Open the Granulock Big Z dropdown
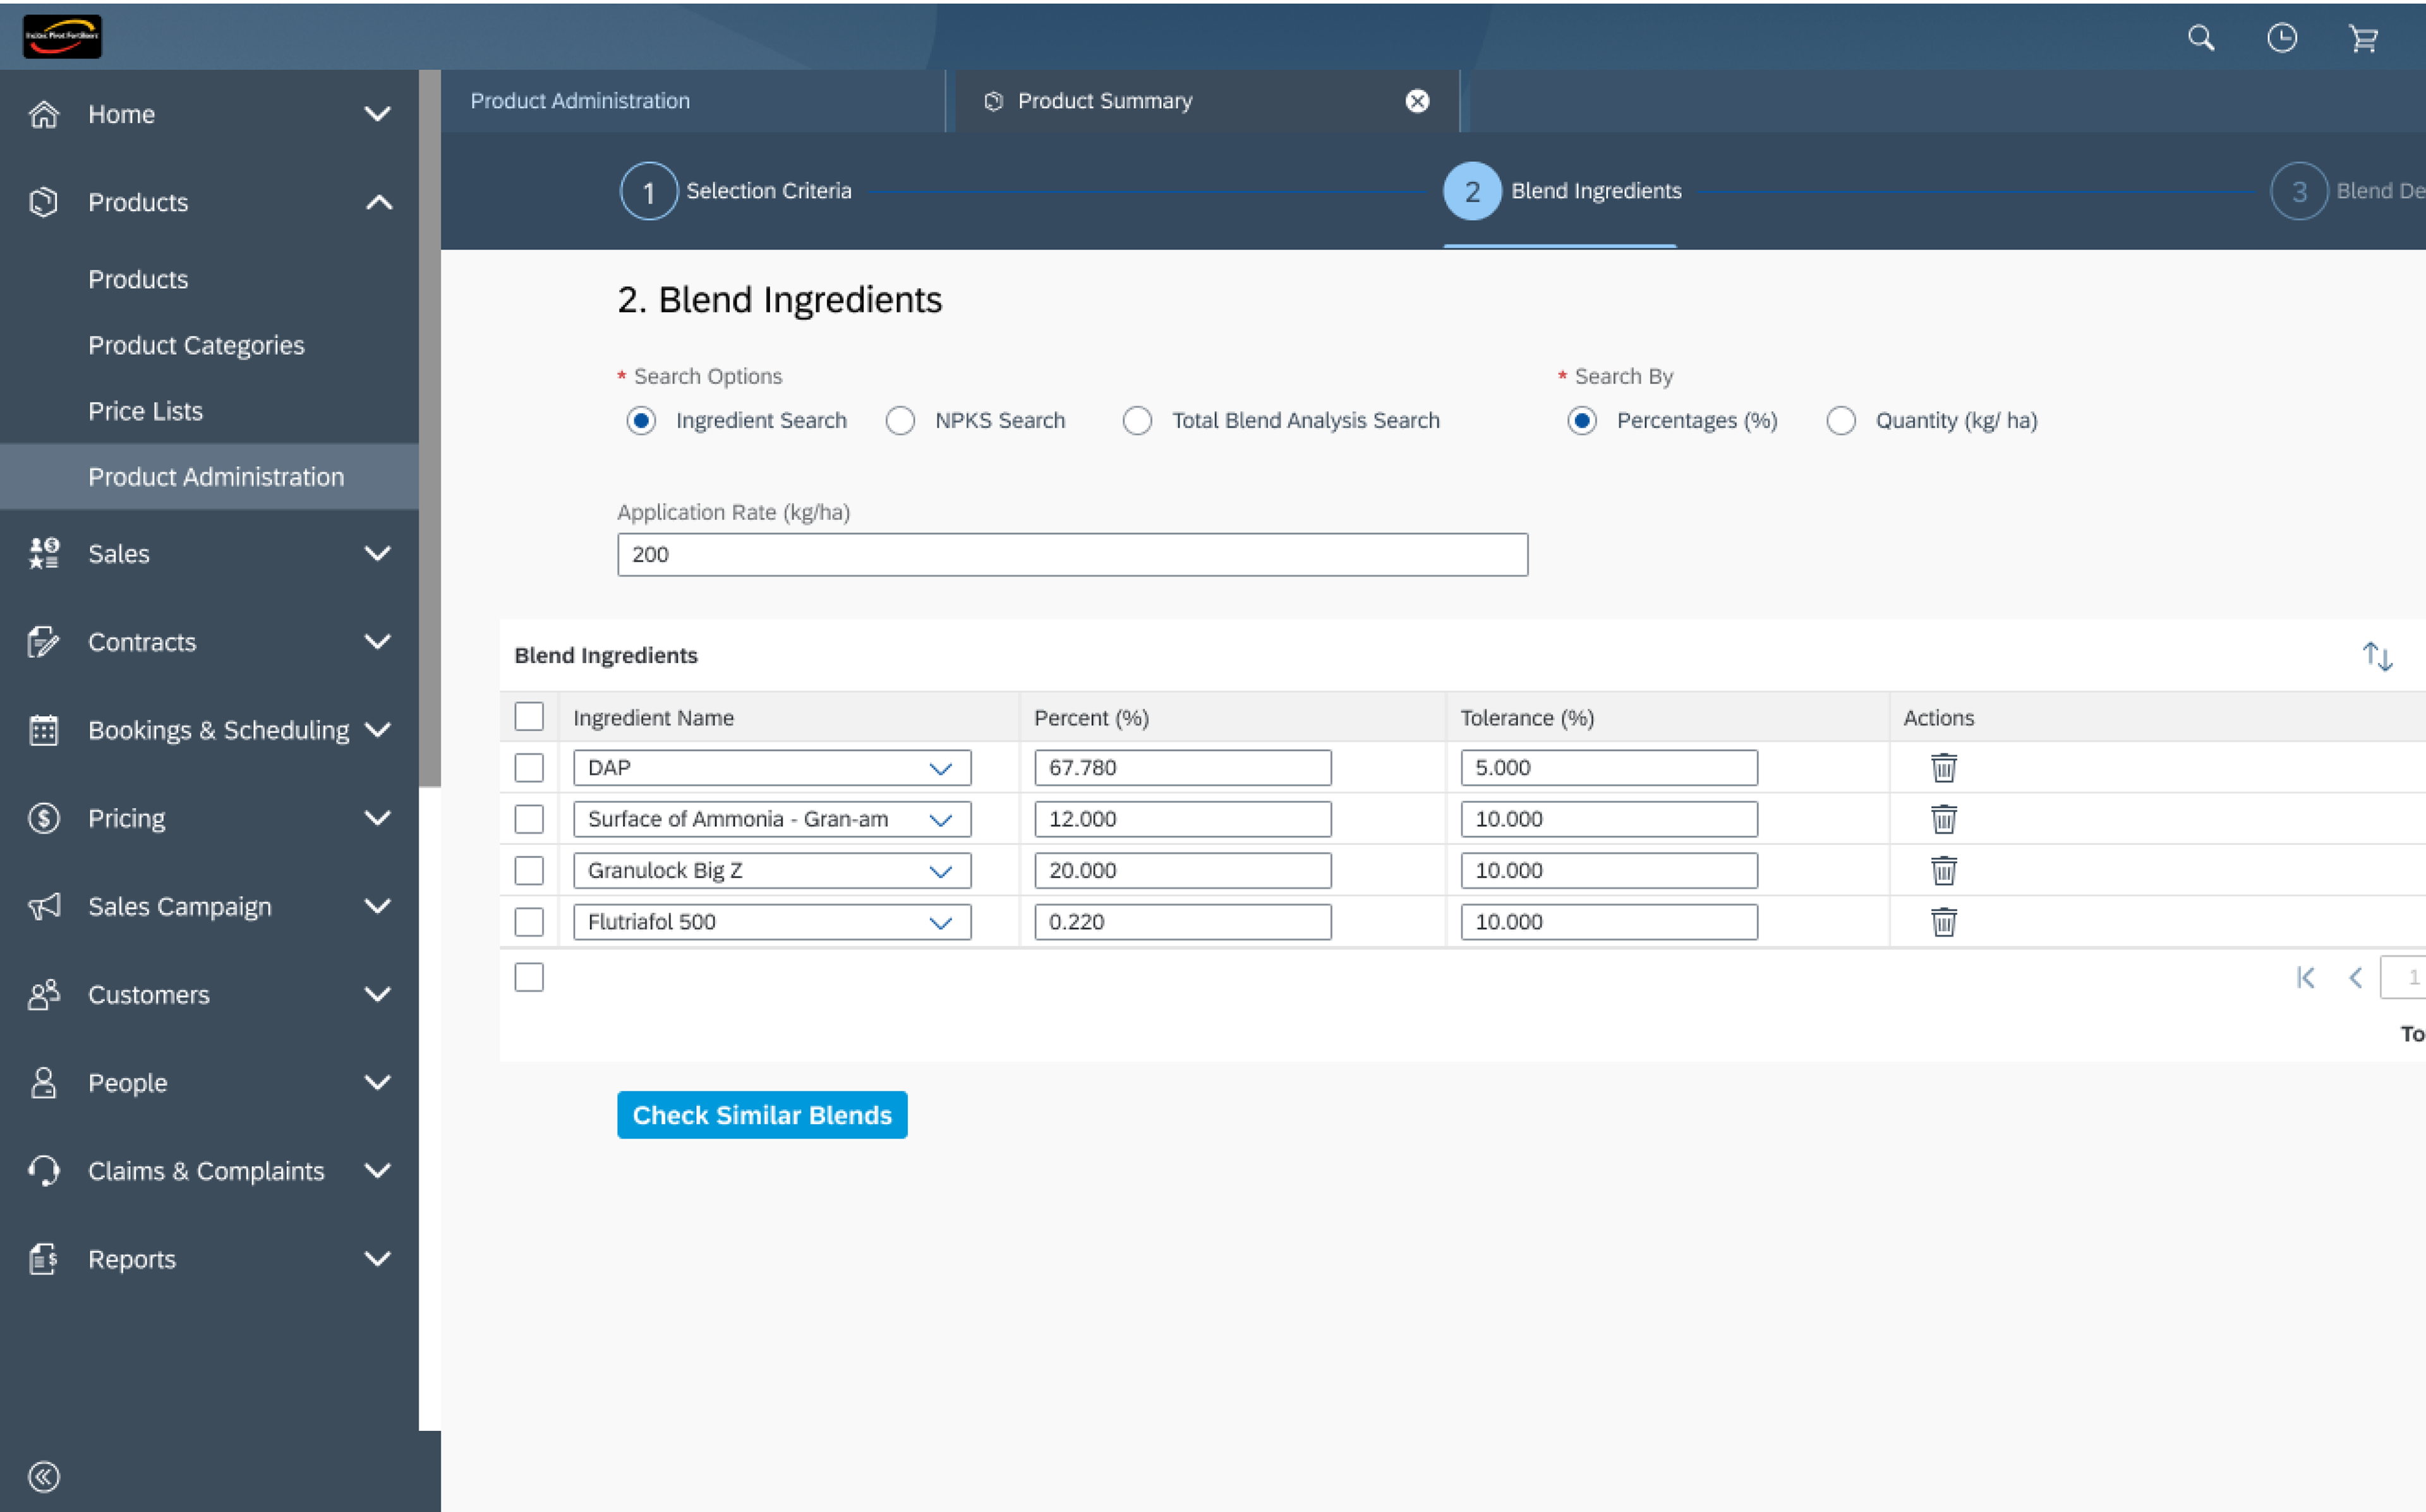Image resolution: width=2426 pixels, height=1512 pixels. point(940,871)
